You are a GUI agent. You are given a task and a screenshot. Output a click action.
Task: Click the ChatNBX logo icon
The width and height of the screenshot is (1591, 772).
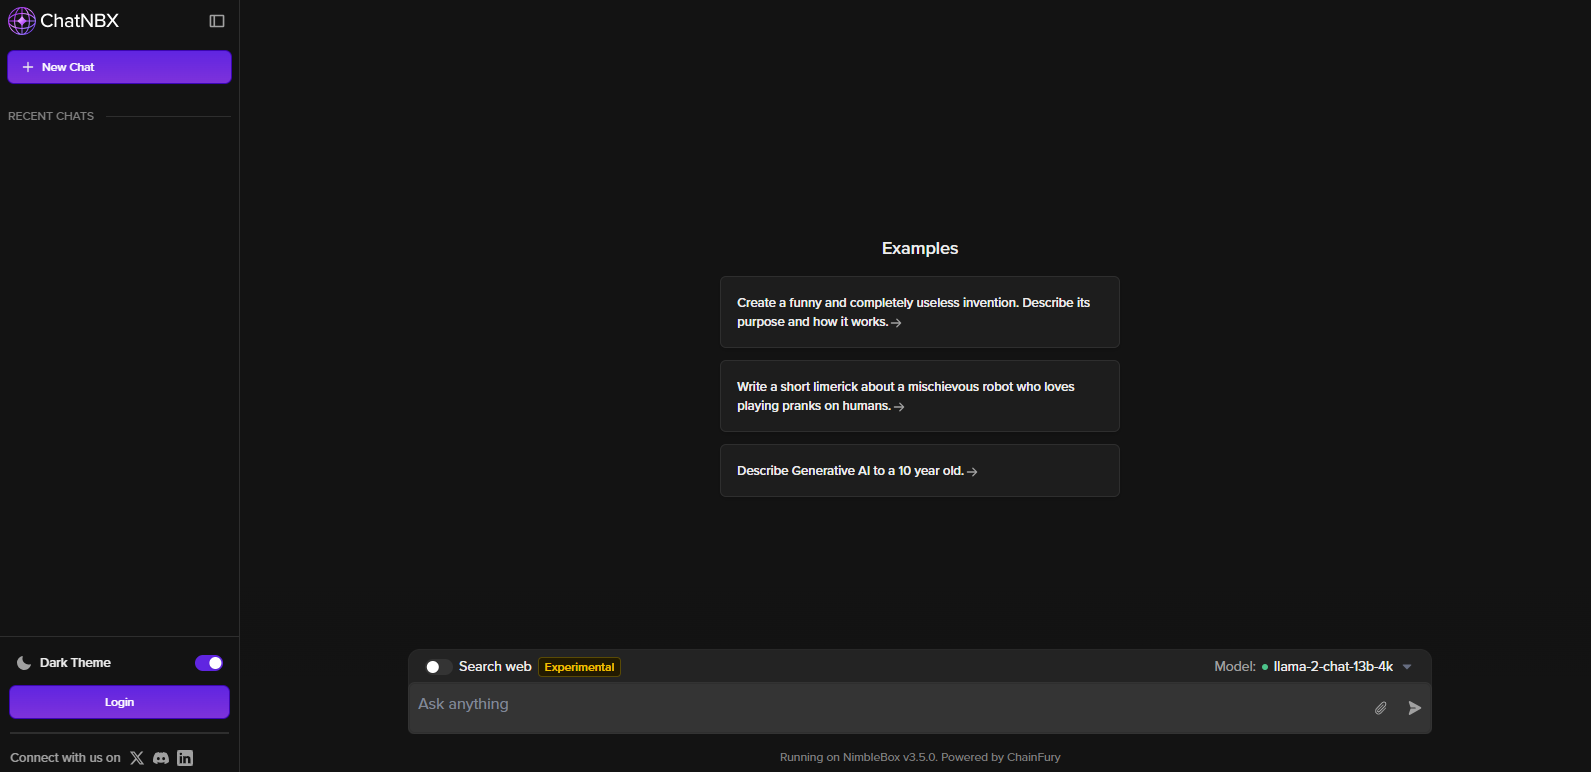click(21, 20)
